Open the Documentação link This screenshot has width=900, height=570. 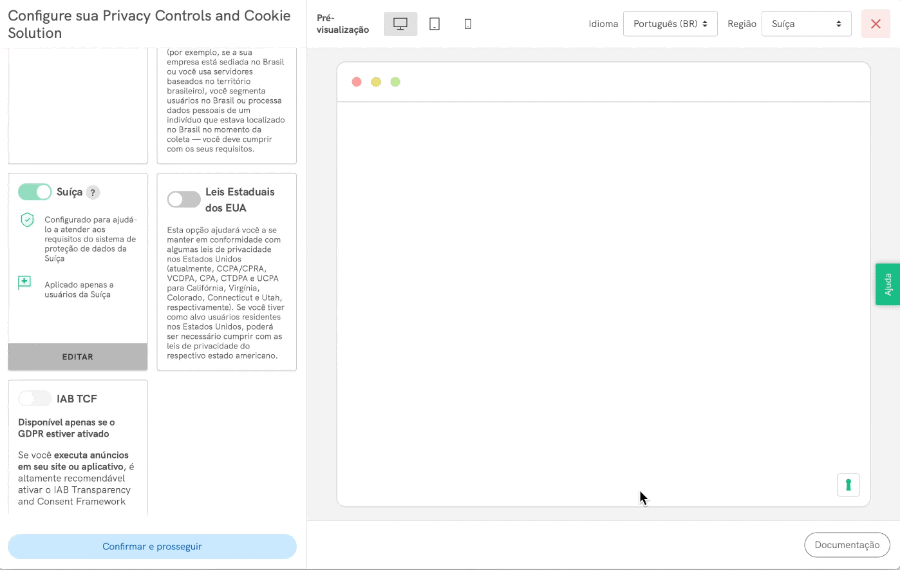846,545
